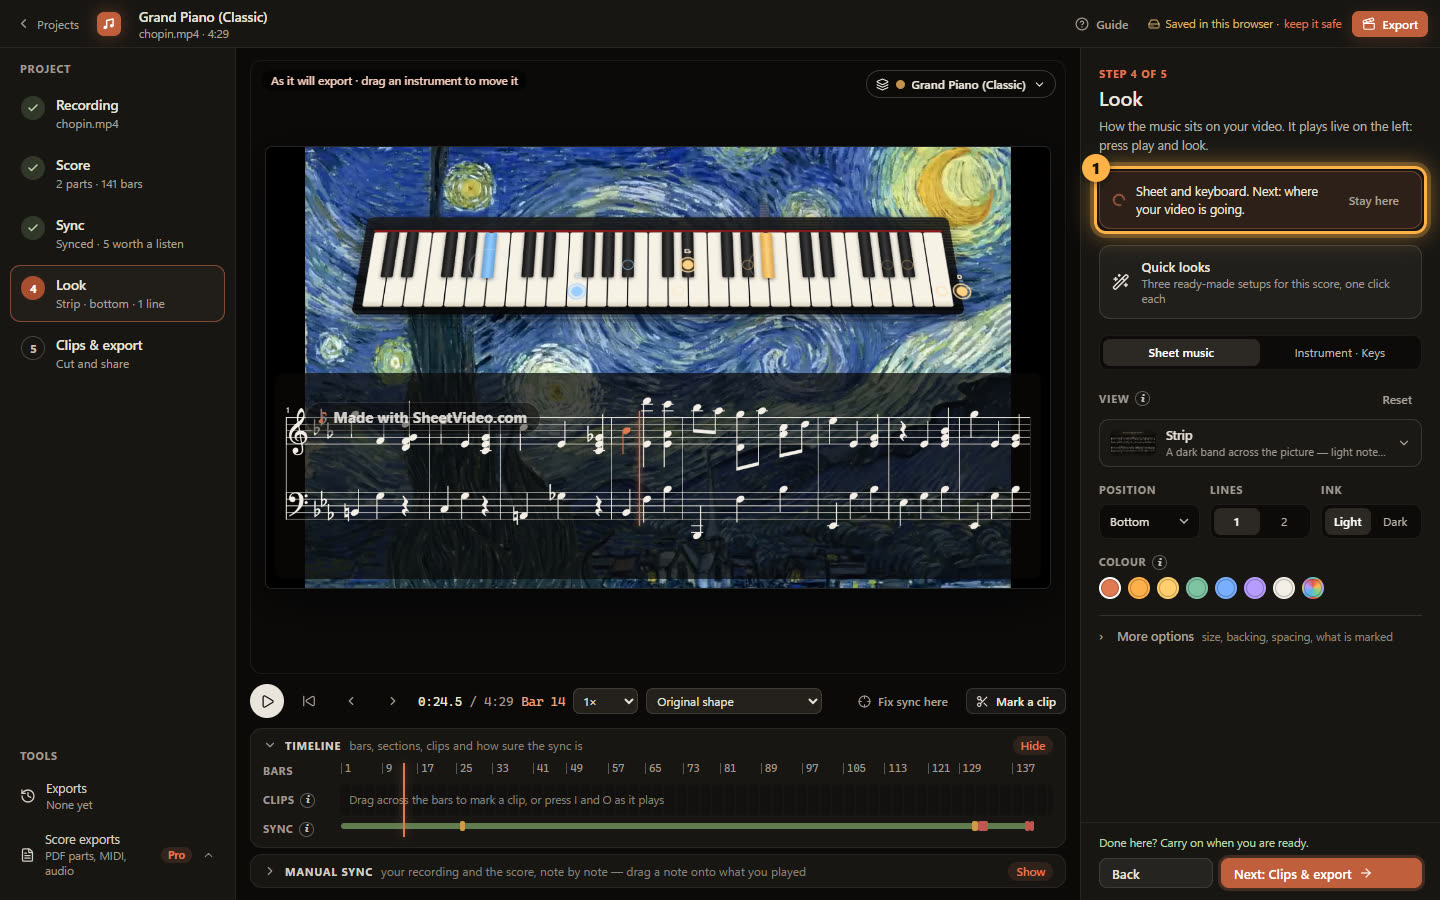Open the playback speed 1x dropdown

coord(606,702)
